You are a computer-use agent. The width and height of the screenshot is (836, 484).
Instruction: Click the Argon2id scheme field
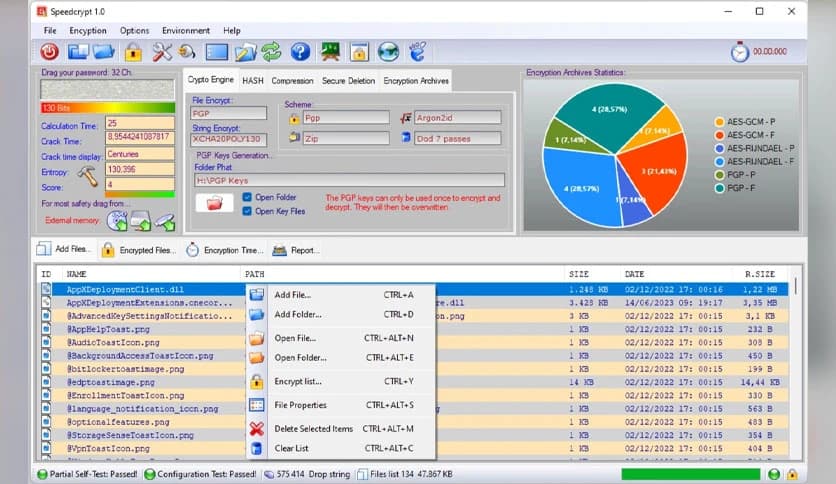pyautogui.click(x=457, y=118)
